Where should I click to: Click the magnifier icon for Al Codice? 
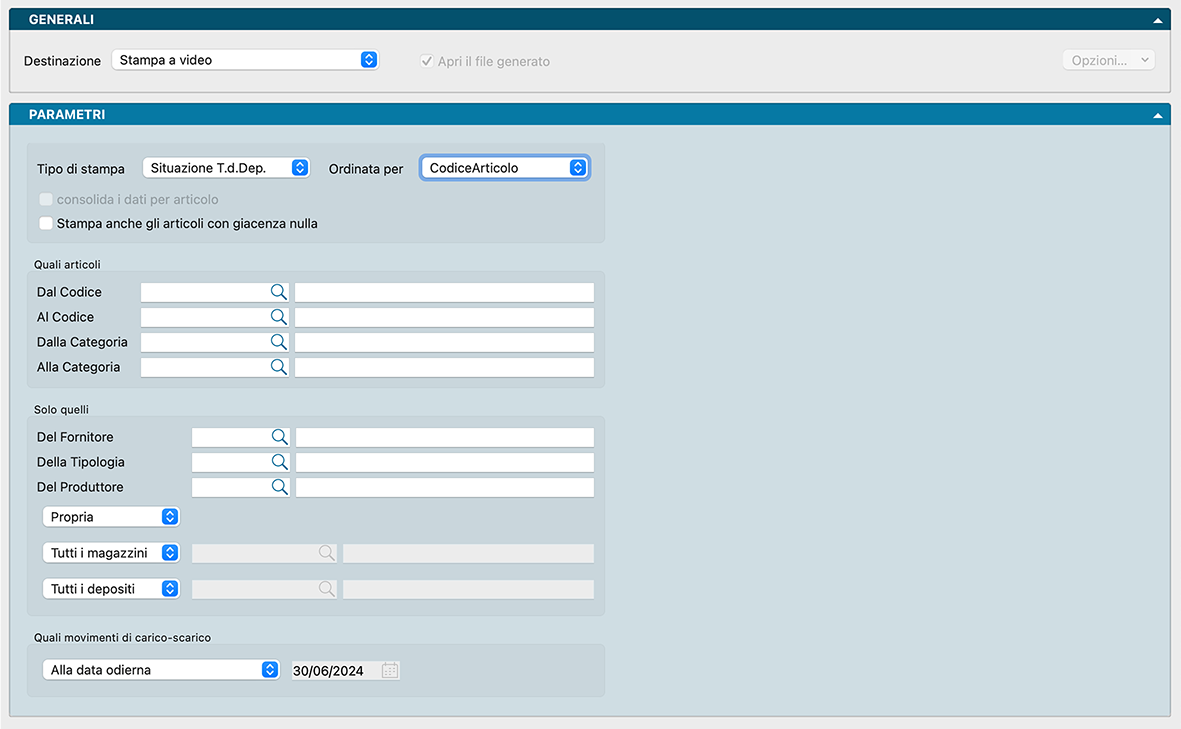coord(278,317)
